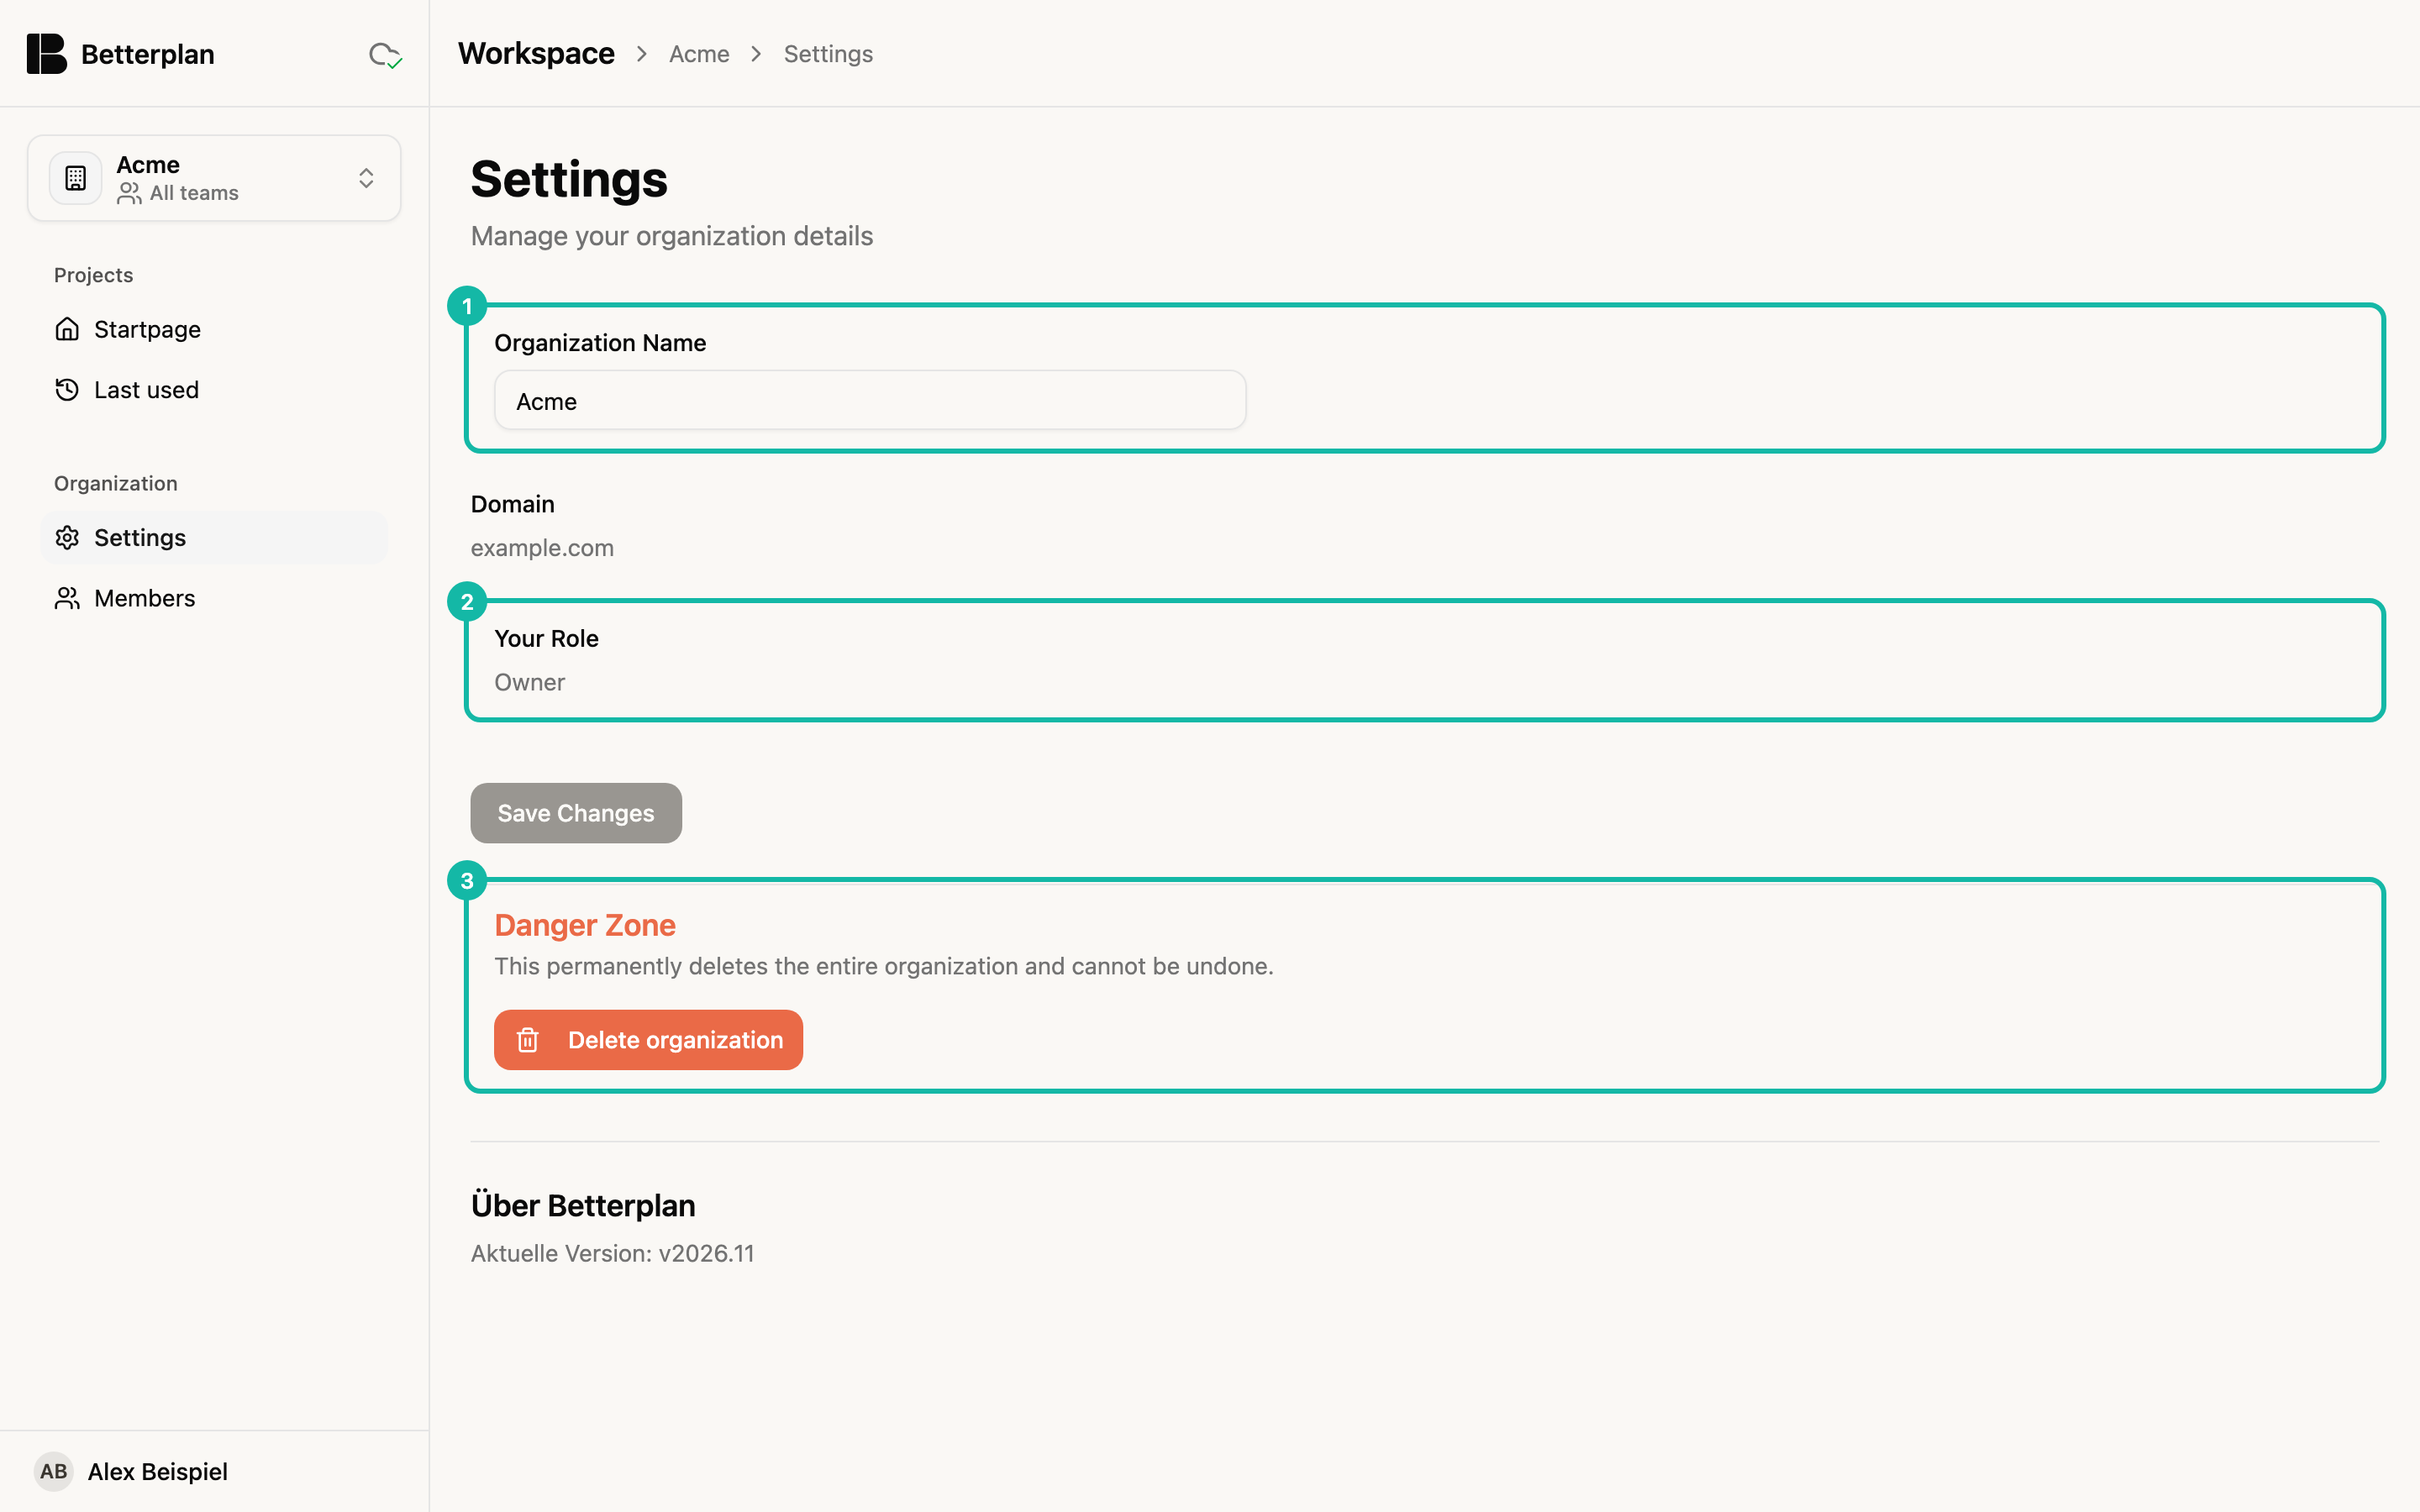2420x1512 pixels.
Task: Open Last used in the sidebar
Action: [x=214, y=390]
